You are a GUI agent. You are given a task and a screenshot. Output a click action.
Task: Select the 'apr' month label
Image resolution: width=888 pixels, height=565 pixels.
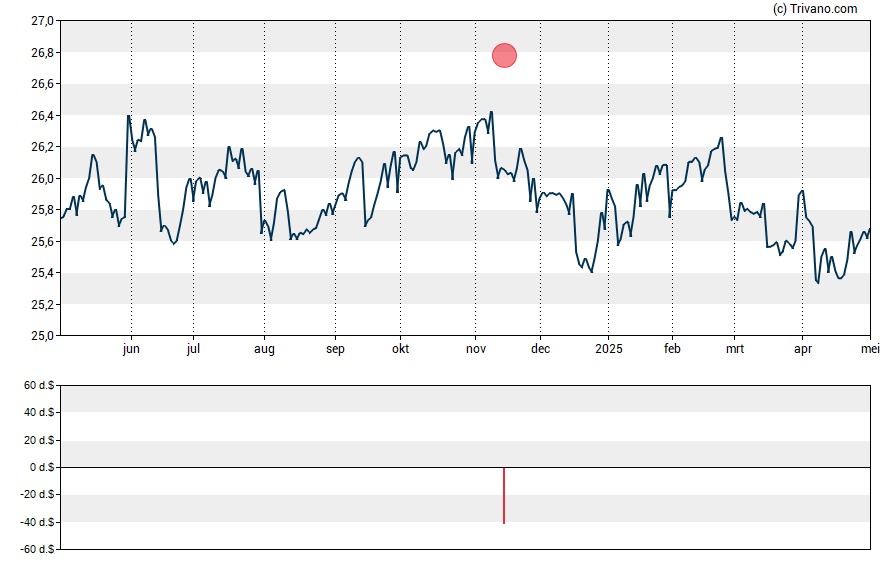pos(802,349)
